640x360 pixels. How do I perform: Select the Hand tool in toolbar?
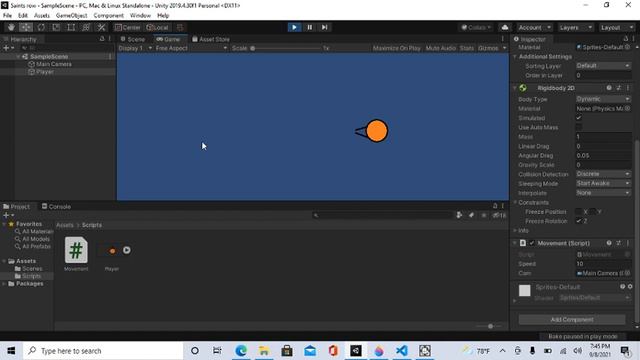click(11, 27)
